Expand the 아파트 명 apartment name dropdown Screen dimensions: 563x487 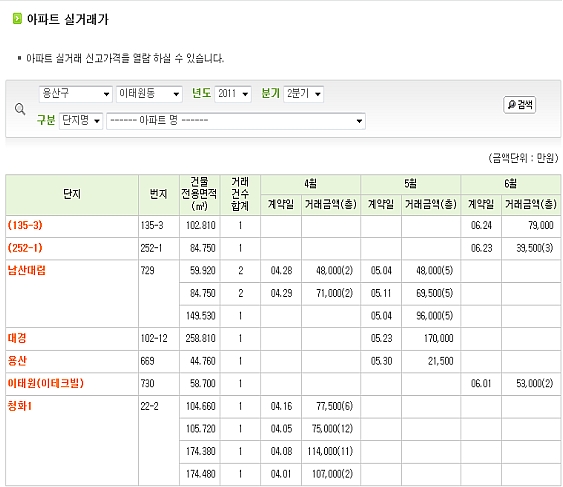pos(236,121)
